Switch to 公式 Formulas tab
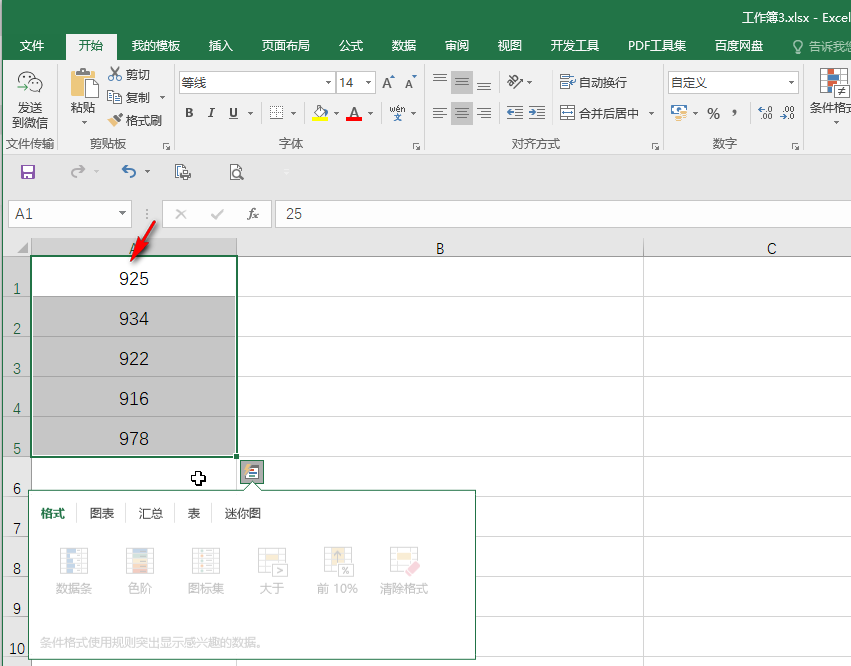Image resolution: width=851 pixels, height=666 pixels. point(351,46)
